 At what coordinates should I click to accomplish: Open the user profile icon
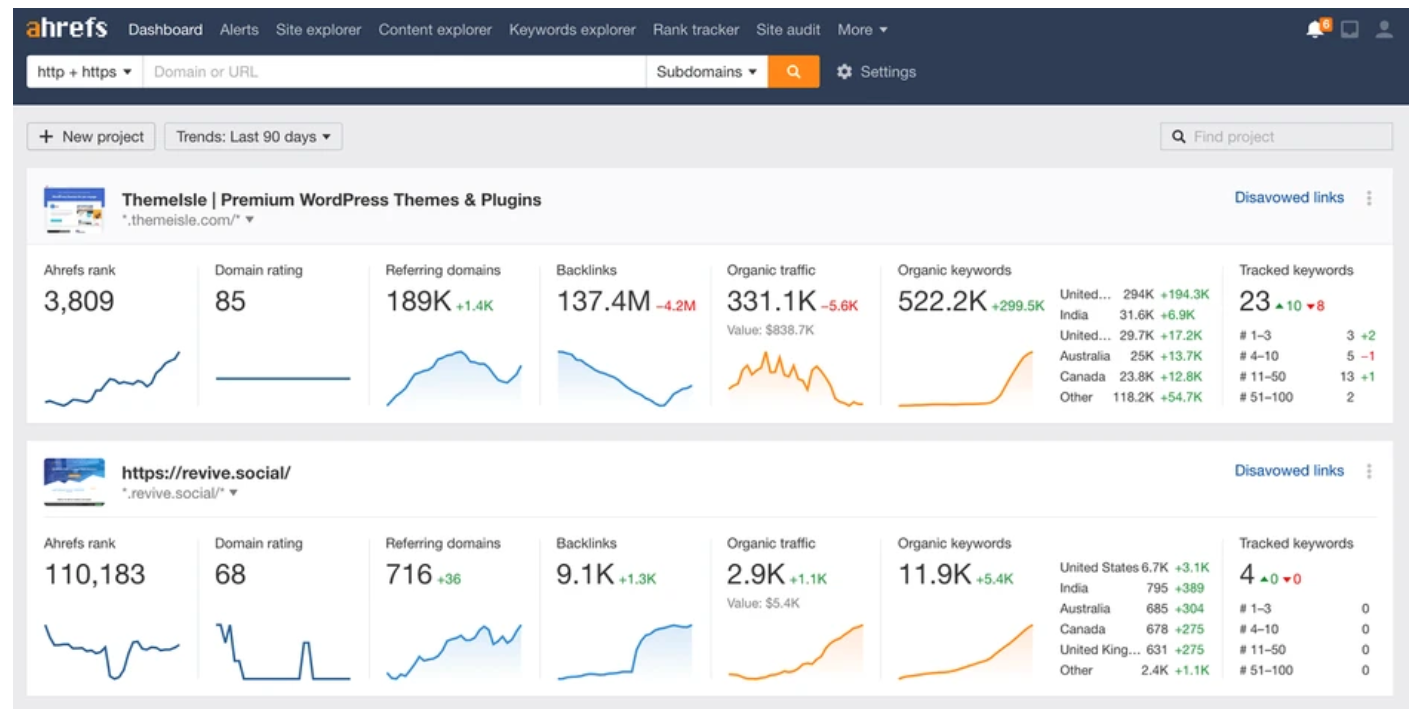(1385, 29)
